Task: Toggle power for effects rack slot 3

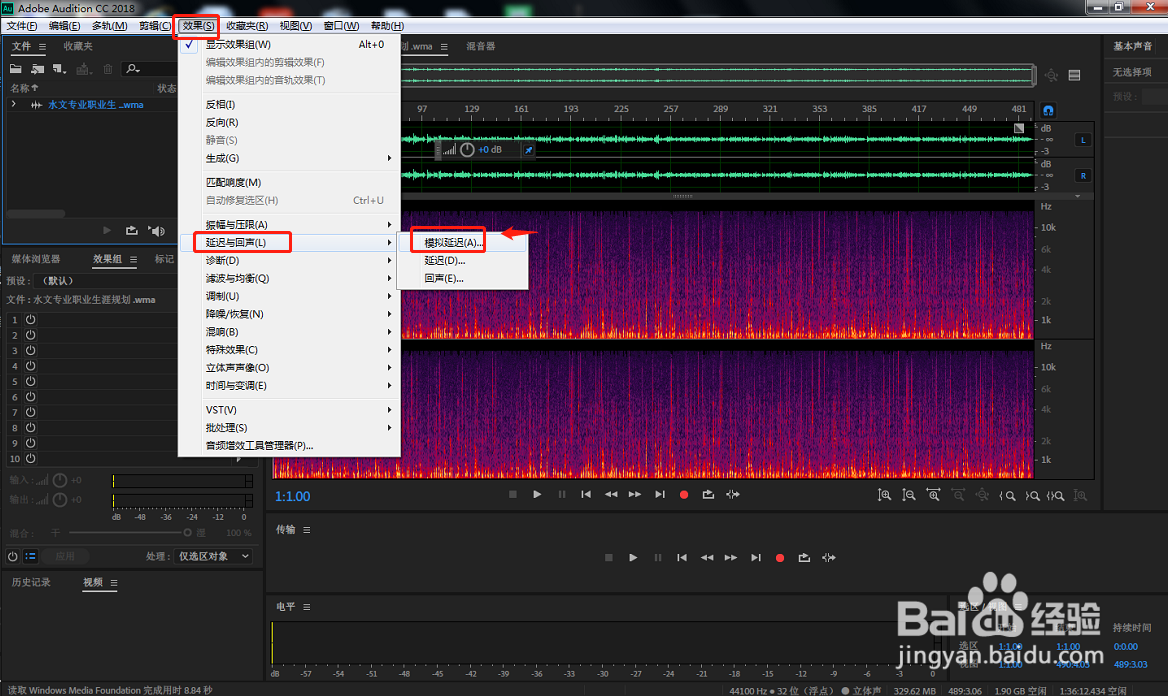Action: [31, 350]
